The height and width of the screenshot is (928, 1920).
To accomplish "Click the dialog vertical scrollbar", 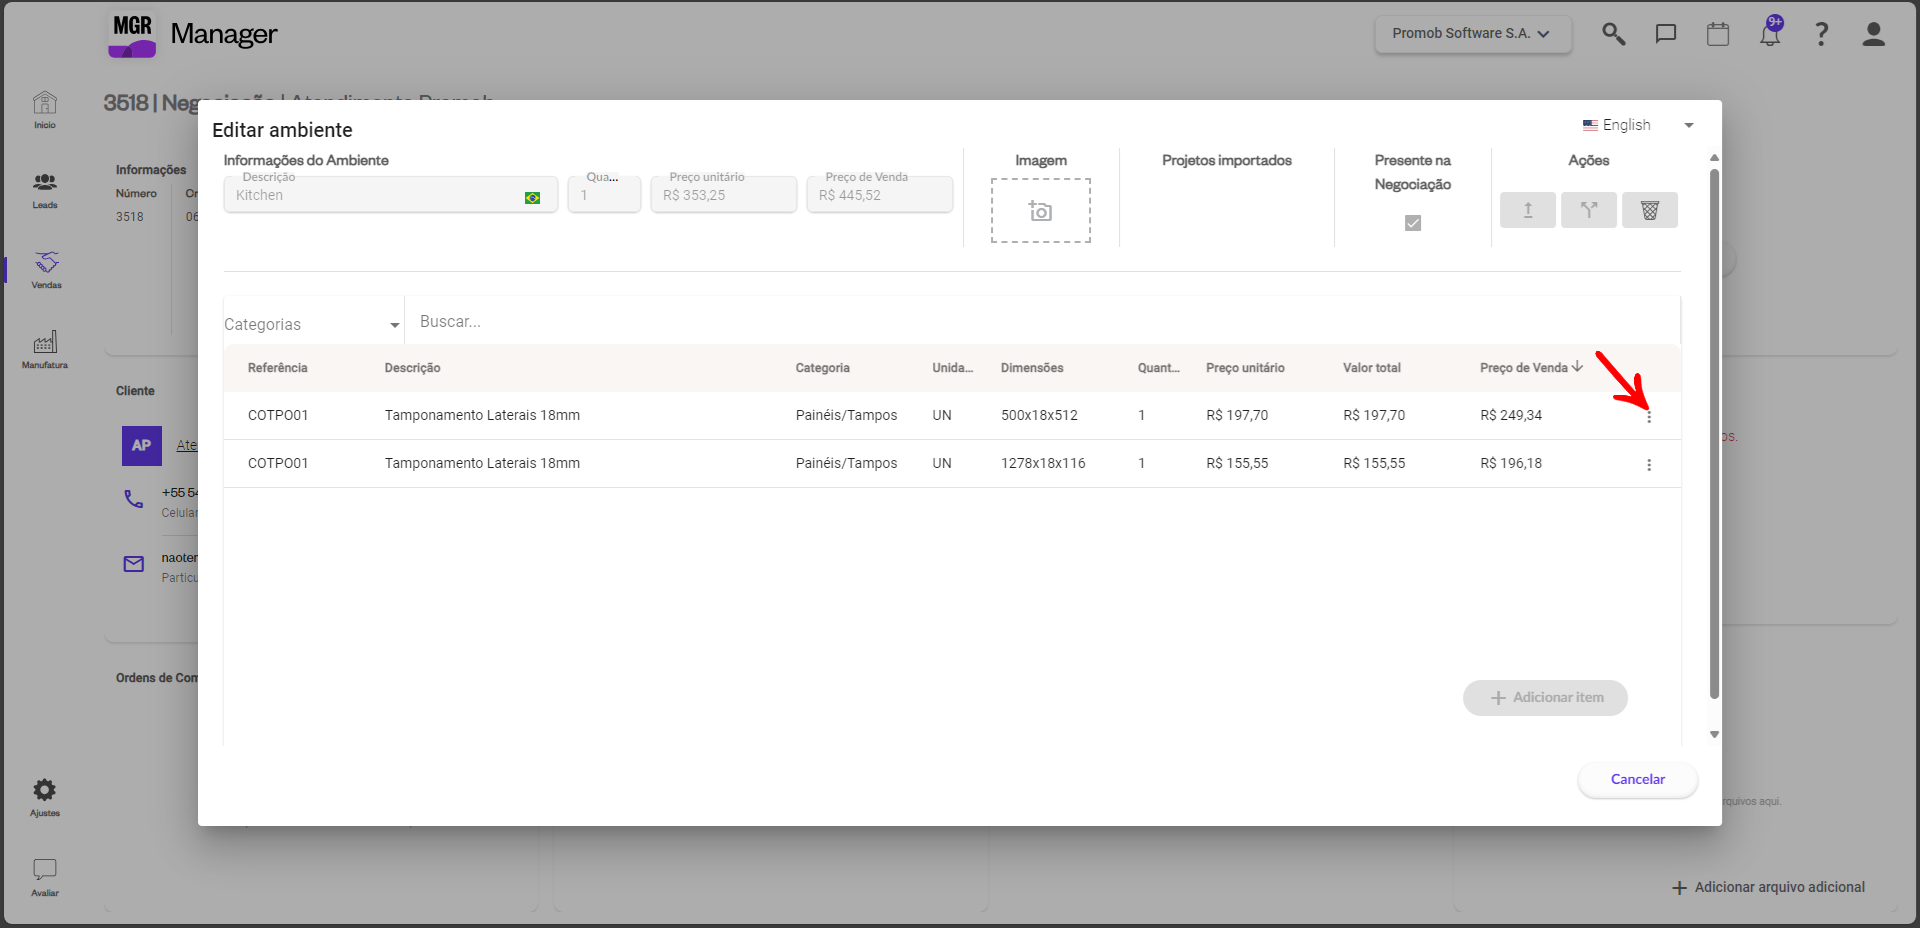I will coord(1714,432).
